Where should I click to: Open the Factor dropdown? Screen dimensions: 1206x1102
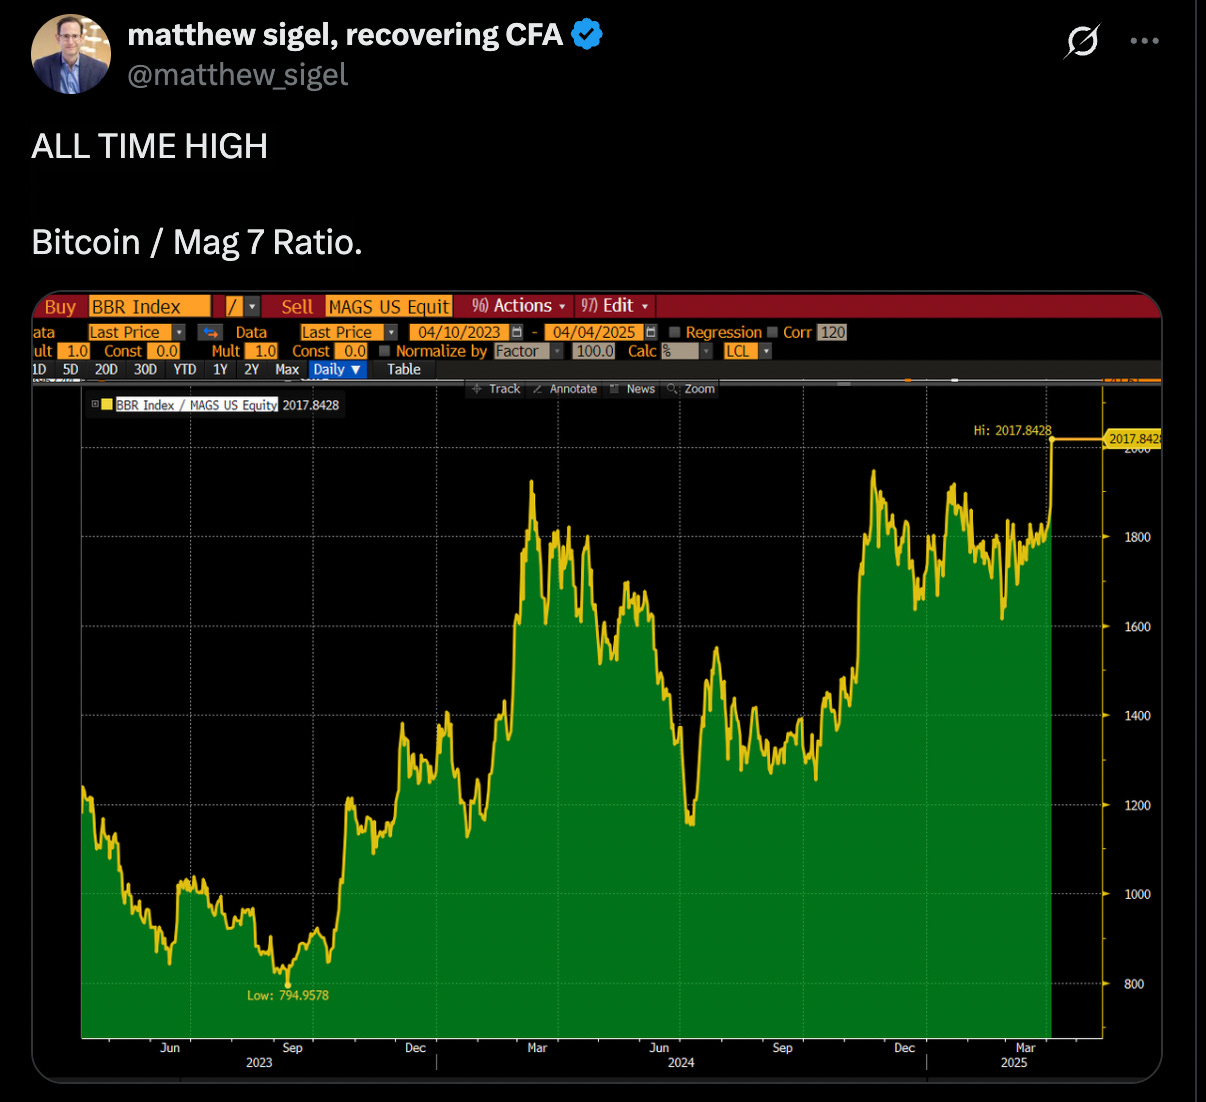tap(528, 351)
